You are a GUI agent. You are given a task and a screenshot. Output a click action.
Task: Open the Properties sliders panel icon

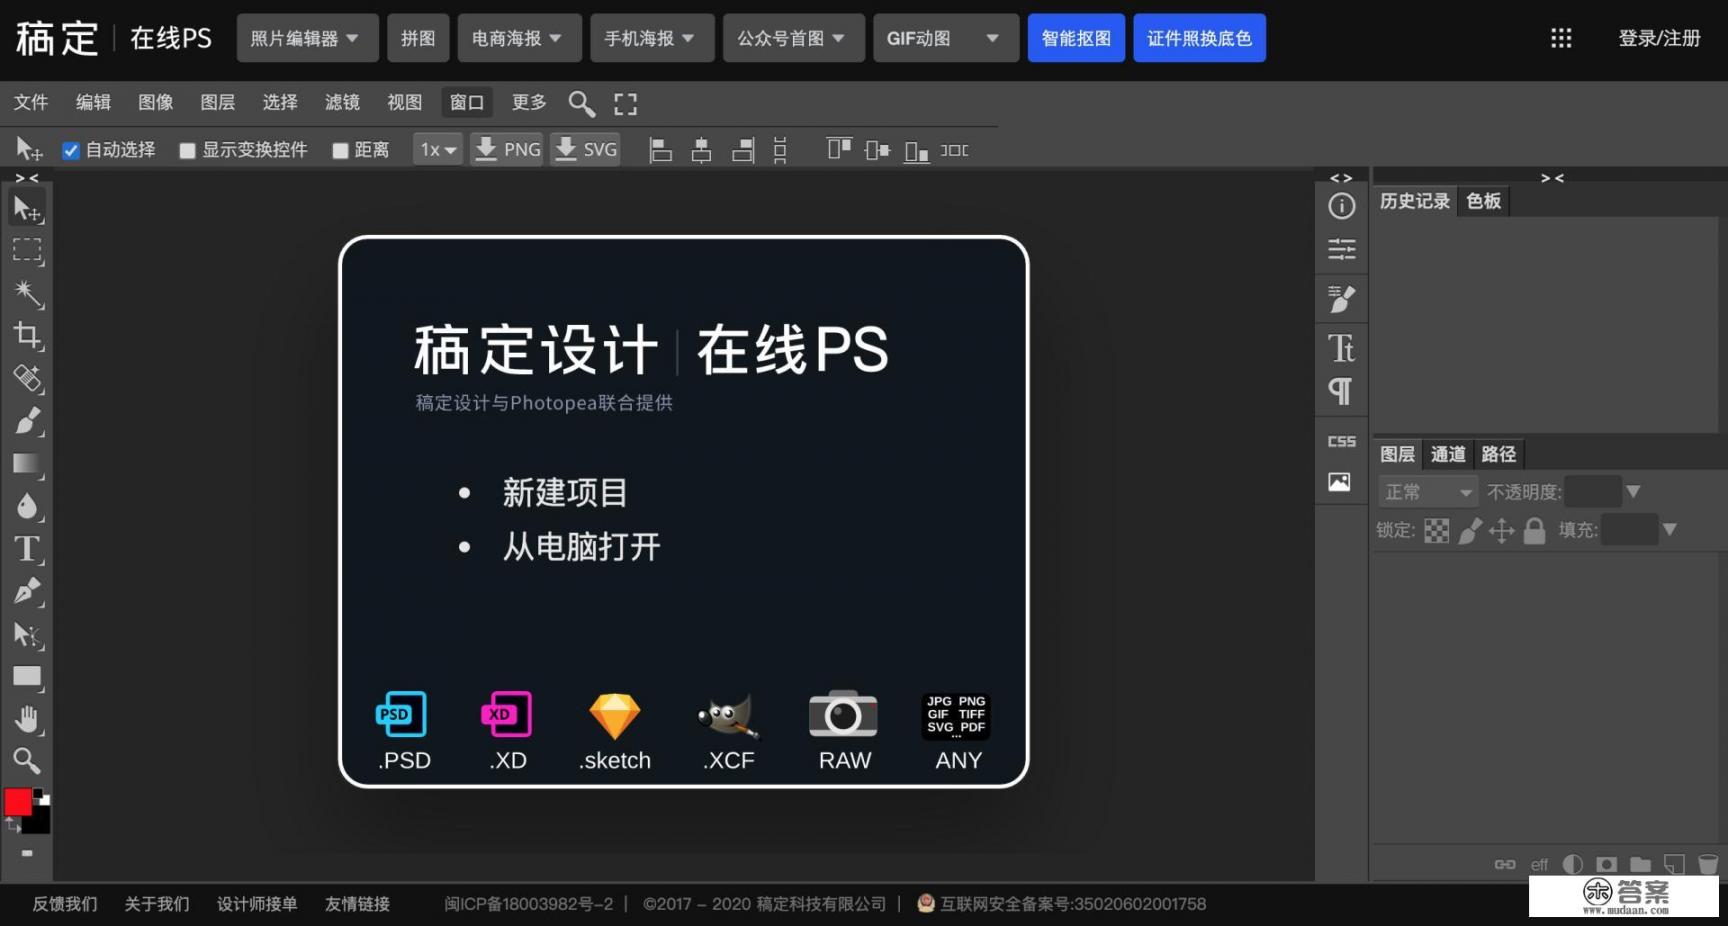[1341, 249]
